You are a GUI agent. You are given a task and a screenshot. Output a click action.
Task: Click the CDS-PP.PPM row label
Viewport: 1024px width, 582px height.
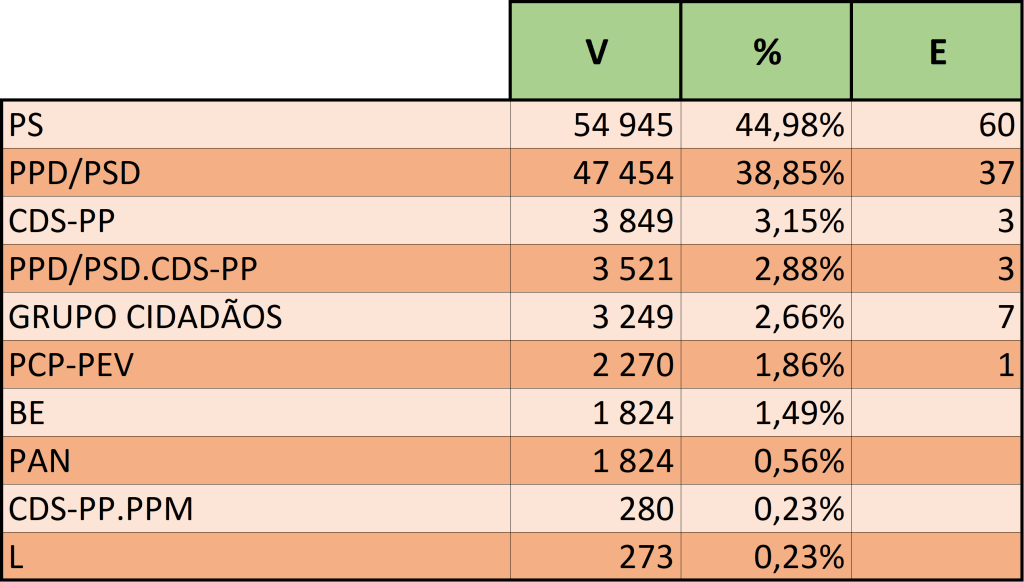click(100, 509)
